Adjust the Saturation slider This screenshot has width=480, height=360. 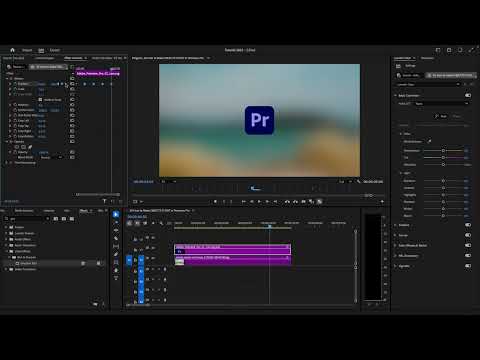coord(443,165)
